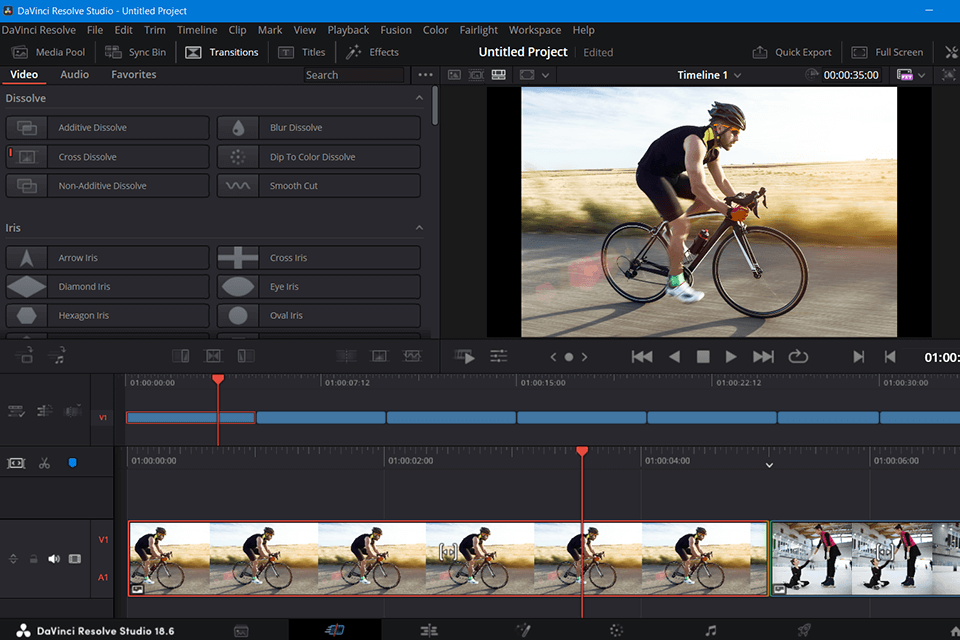Viewport: 960px width, 640px height.
Task: Mute the V1 track audio speaker
Action: (x=54, y=559)
